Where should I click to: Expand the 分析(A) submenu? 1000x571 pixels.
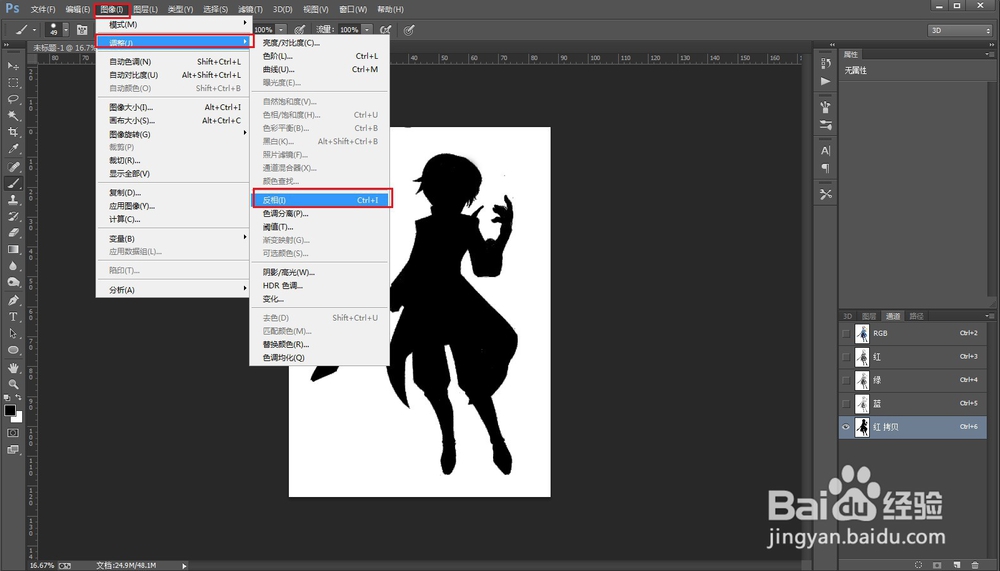(174, 290)
